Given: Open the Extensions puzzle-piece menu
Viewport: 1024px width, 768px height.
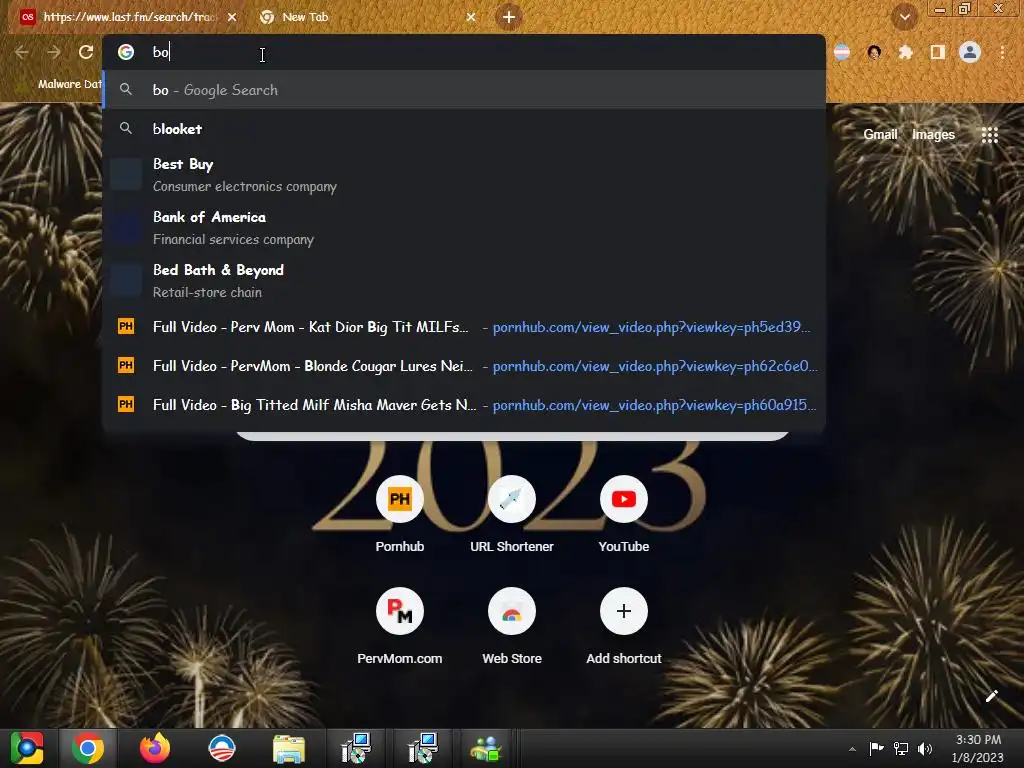Looking at the screenshot, I should 906,52.
